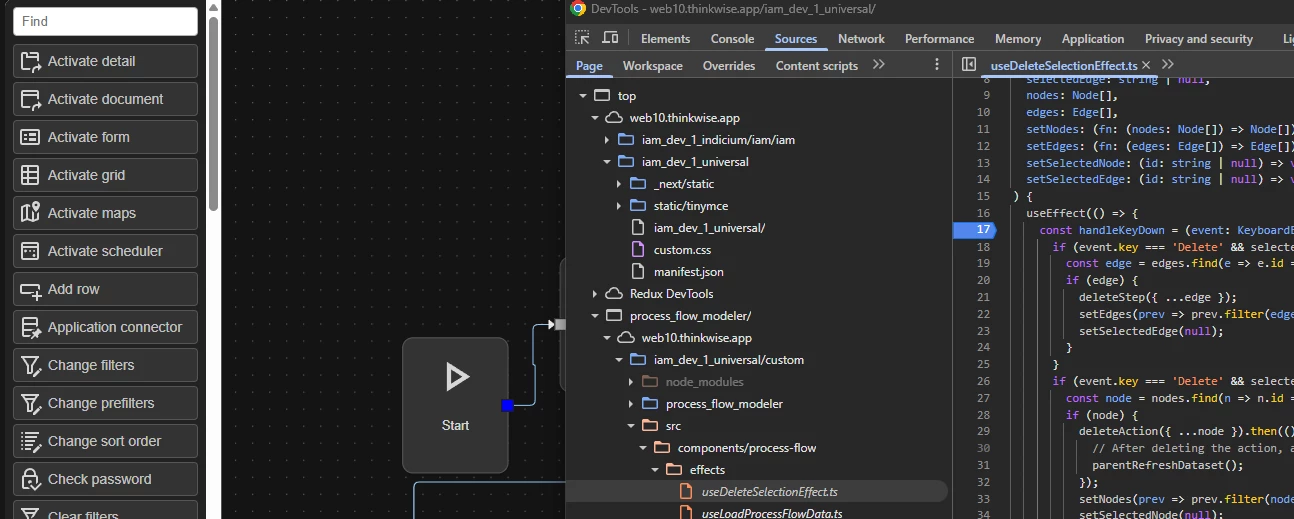Click the Activate maps icon
Image resolution: width=1294 pixels, height=519 pixels.
pyautogui.click(x=30, y=213)
